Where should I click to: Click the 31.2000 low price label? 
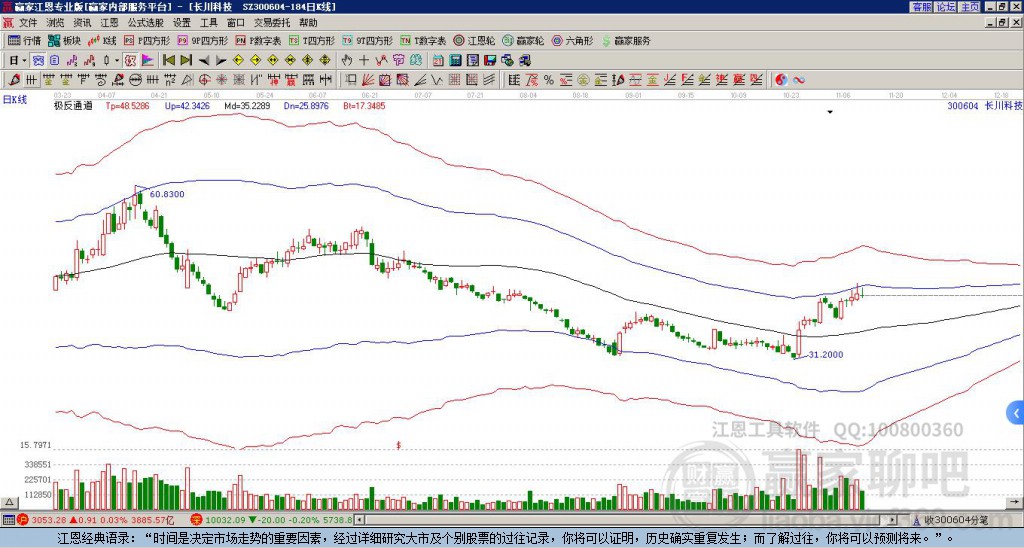pyautogui.click(x=825, y=355)
